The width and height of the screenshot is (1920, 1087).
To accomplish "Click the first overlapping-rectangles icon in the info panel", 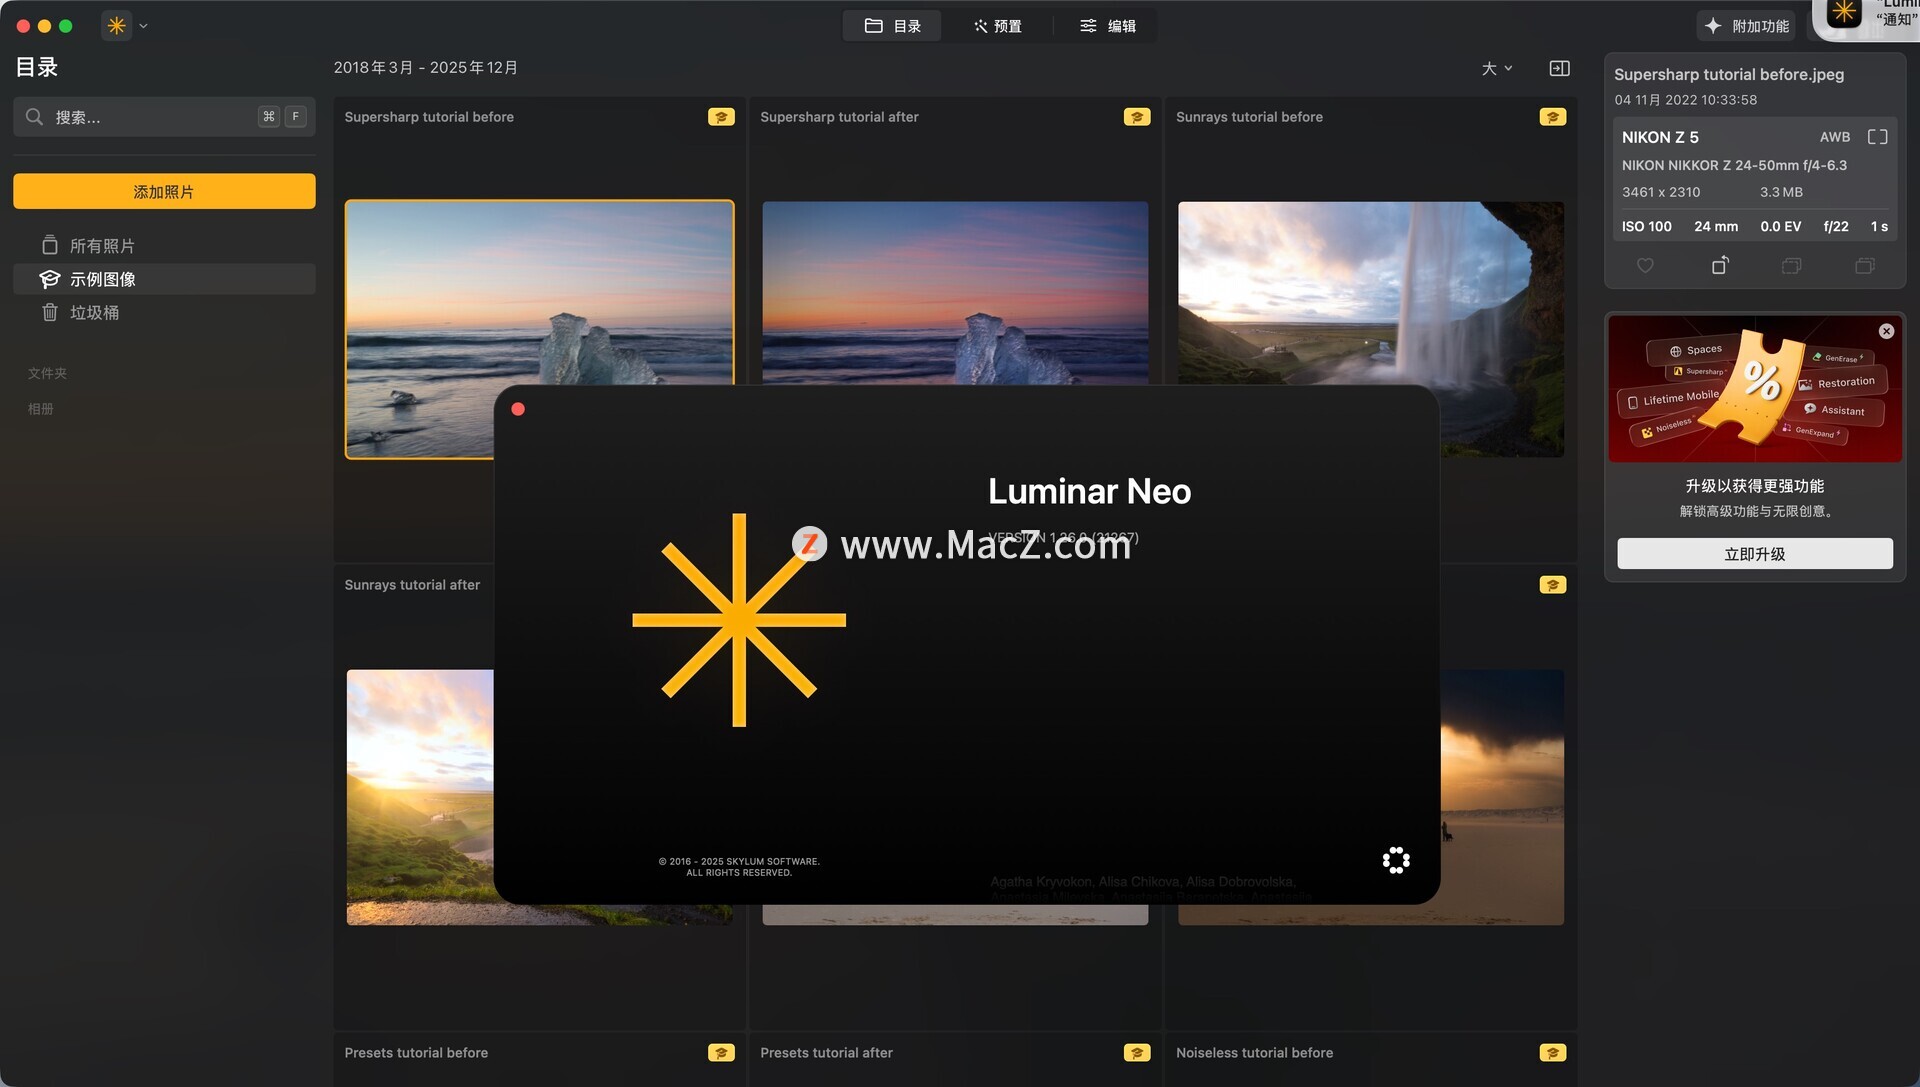I will click(x=1791, y=266).
